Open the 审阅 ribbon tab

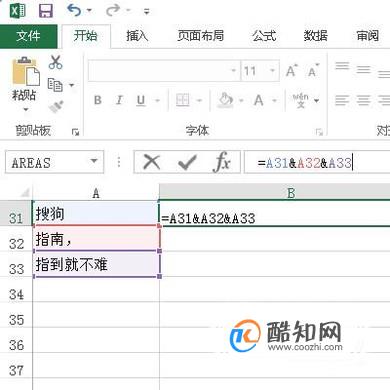367,36
